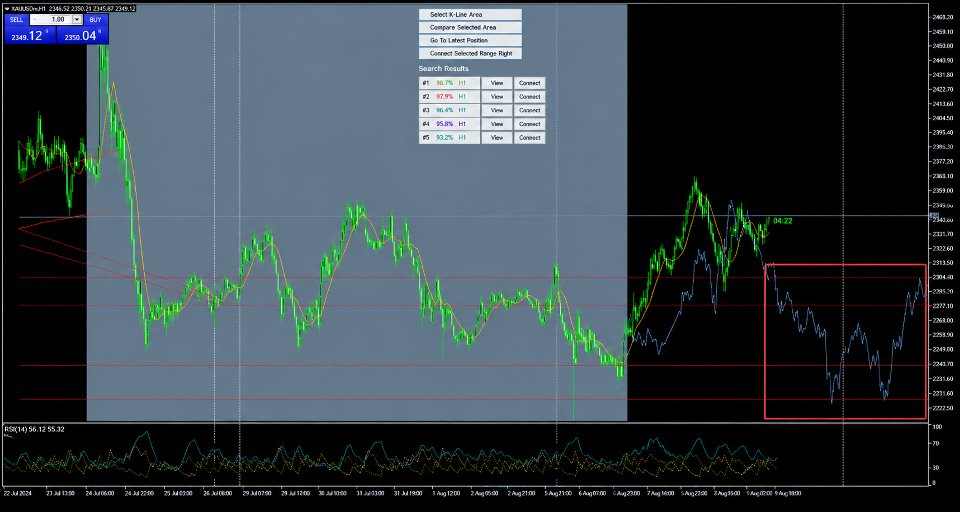The image size is (960, 512).
Task: View search result #5
Action: (497, 138)
